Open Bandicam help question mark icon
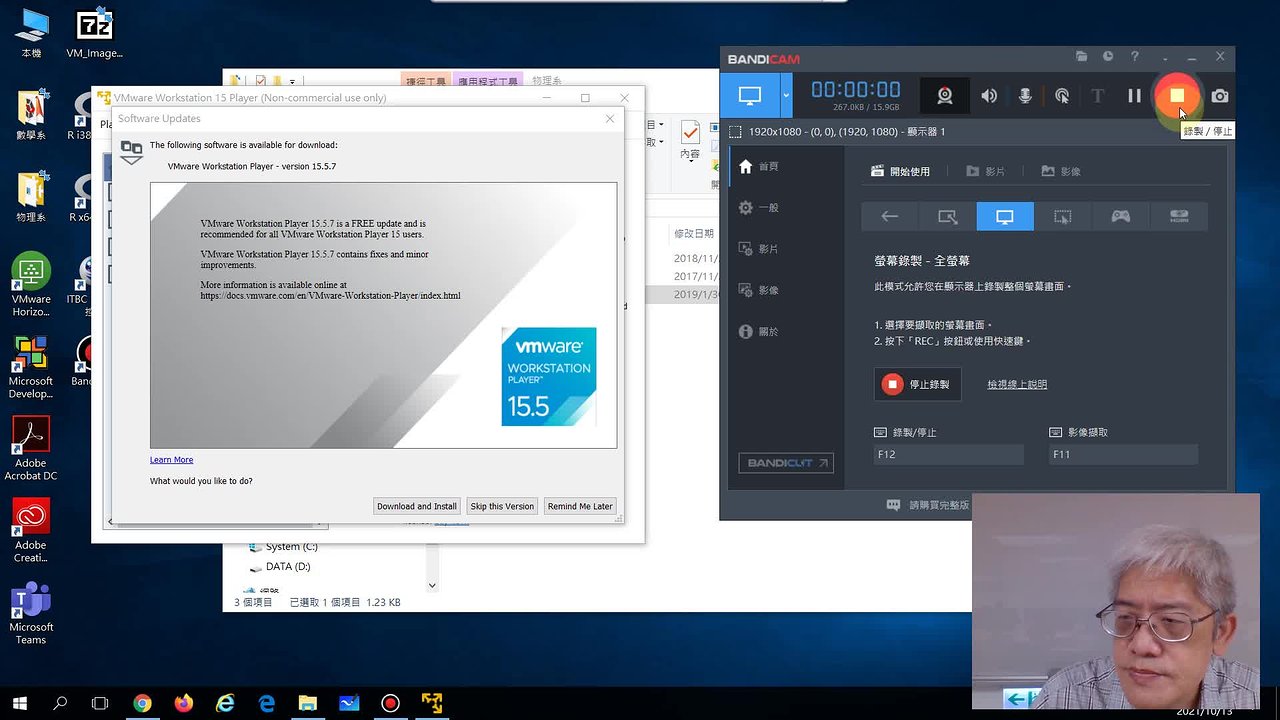This screenshot has width=1280, height=720. click(x=1135, y=57)
